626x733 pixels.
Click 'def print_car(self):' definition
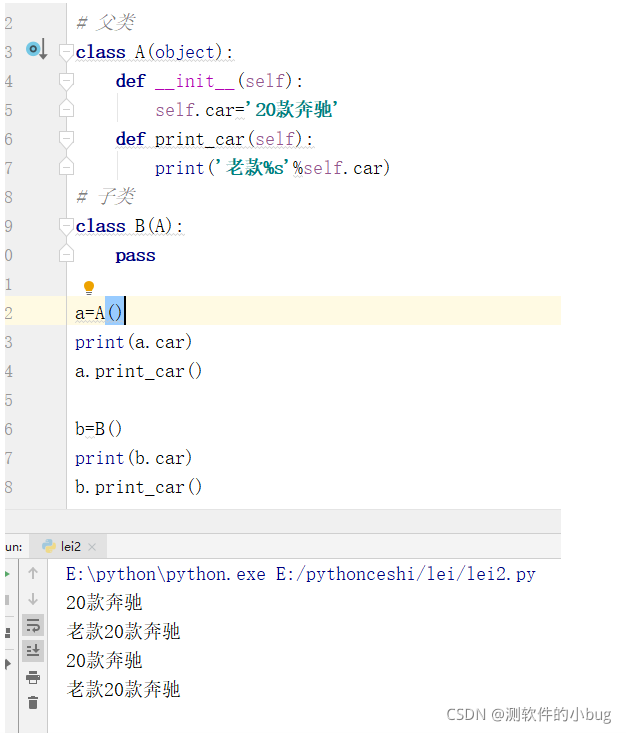pos(214,139)
